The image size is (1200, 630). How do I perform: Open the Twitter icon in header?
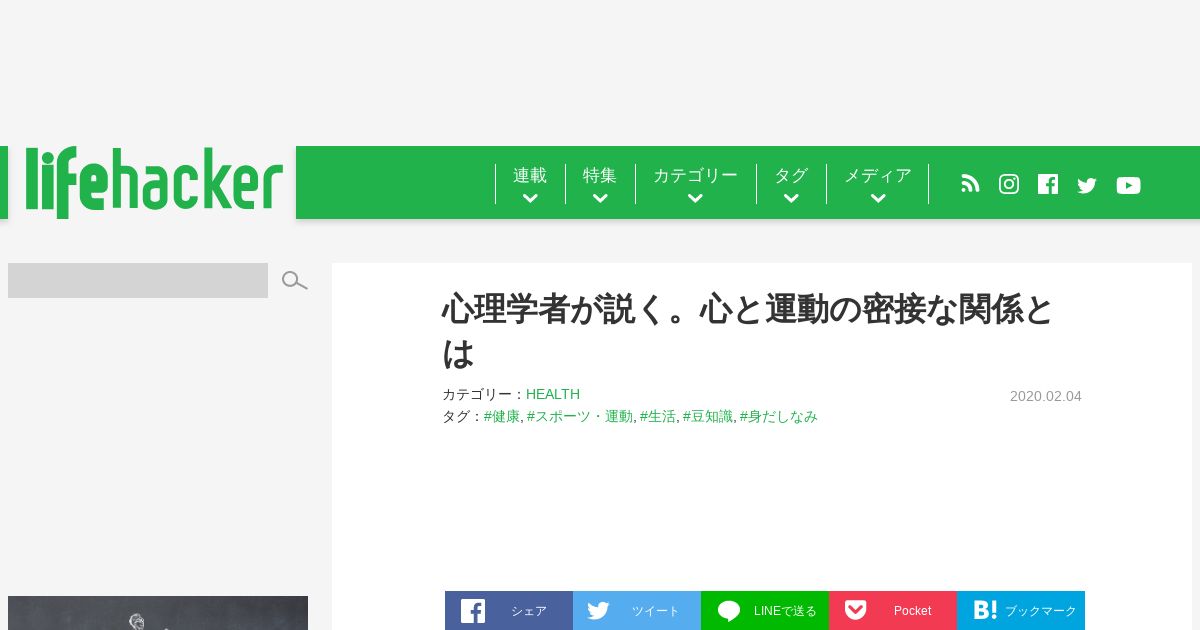coord(1087,185)
